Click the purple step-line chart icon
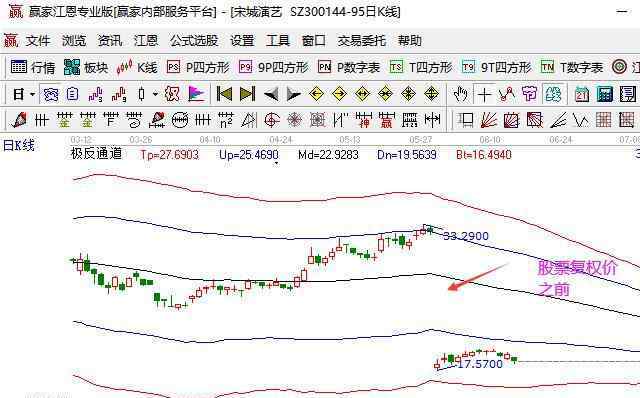The height and width of the screenshot is (398, 640). 96,95
